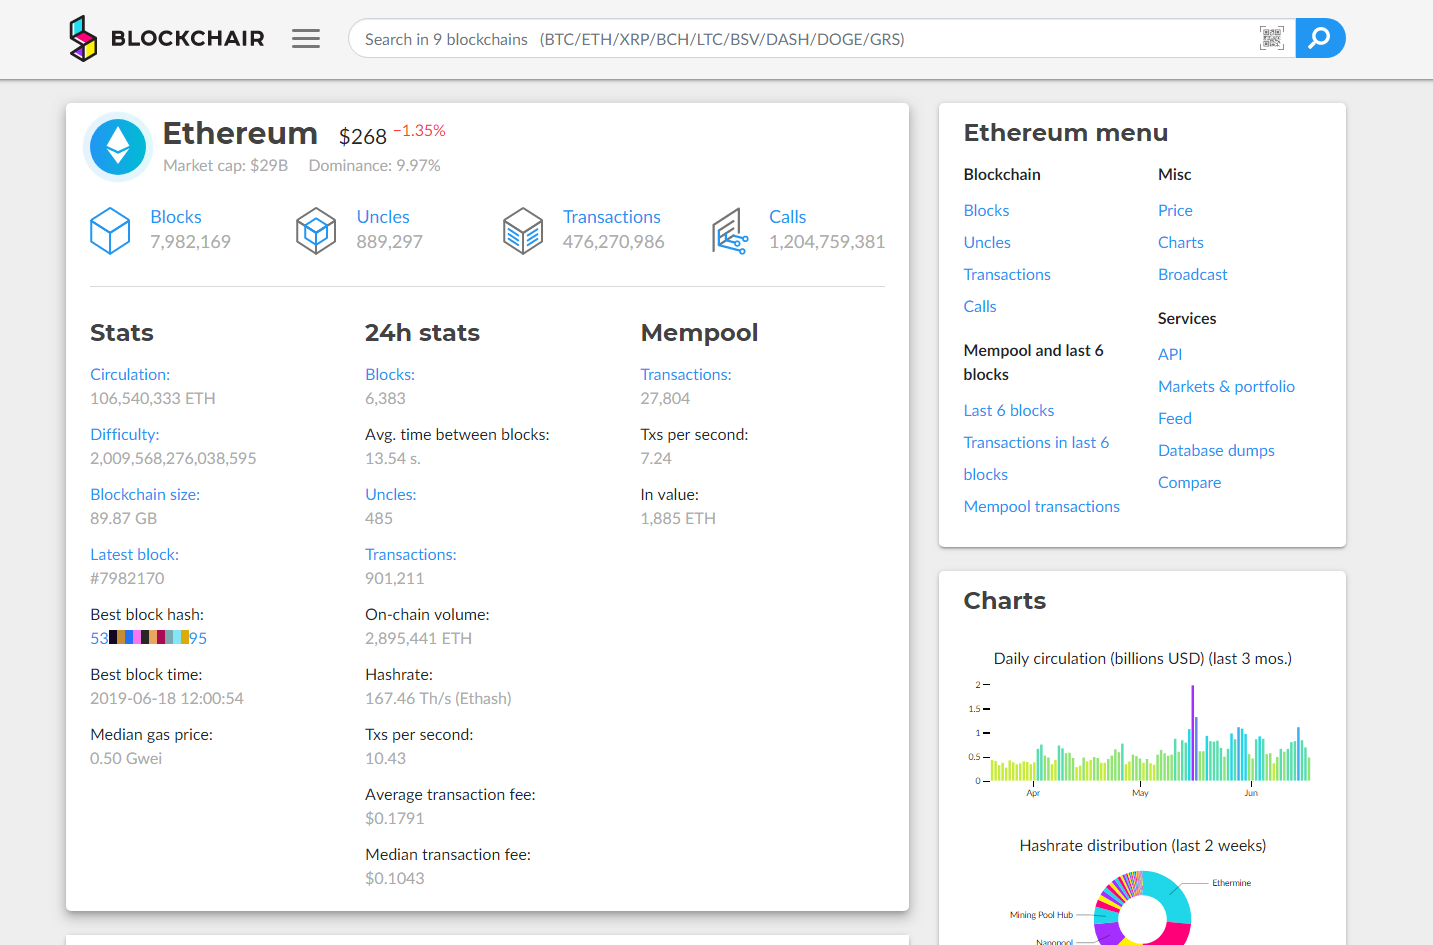Open Charts under Misc
Image resolution: width=1433 pixels, height=945 pixels.
1181,242
